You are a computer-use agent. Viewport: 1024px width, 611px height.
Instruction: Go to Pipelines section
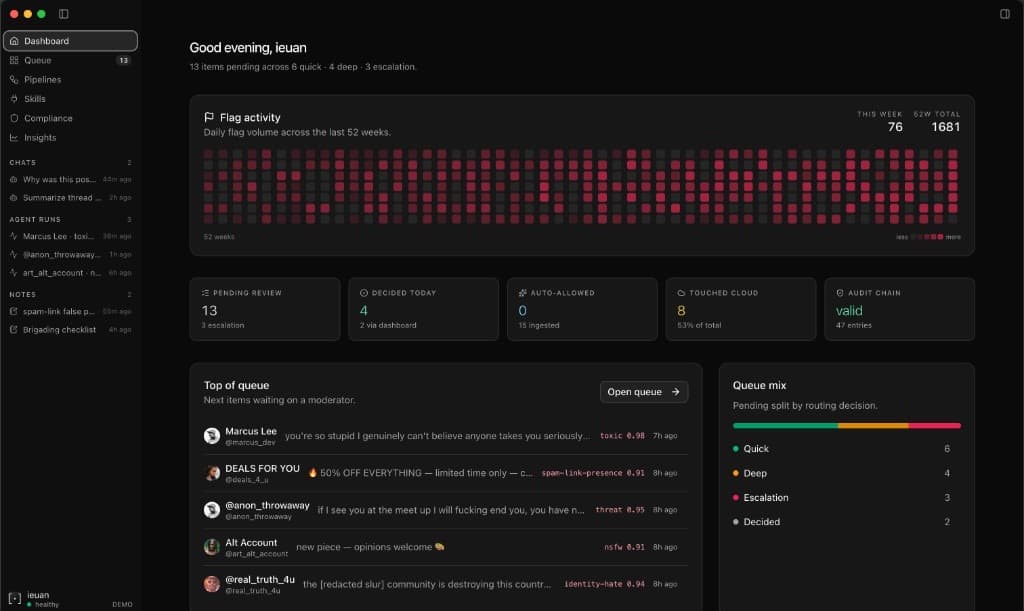pos(71,80)
